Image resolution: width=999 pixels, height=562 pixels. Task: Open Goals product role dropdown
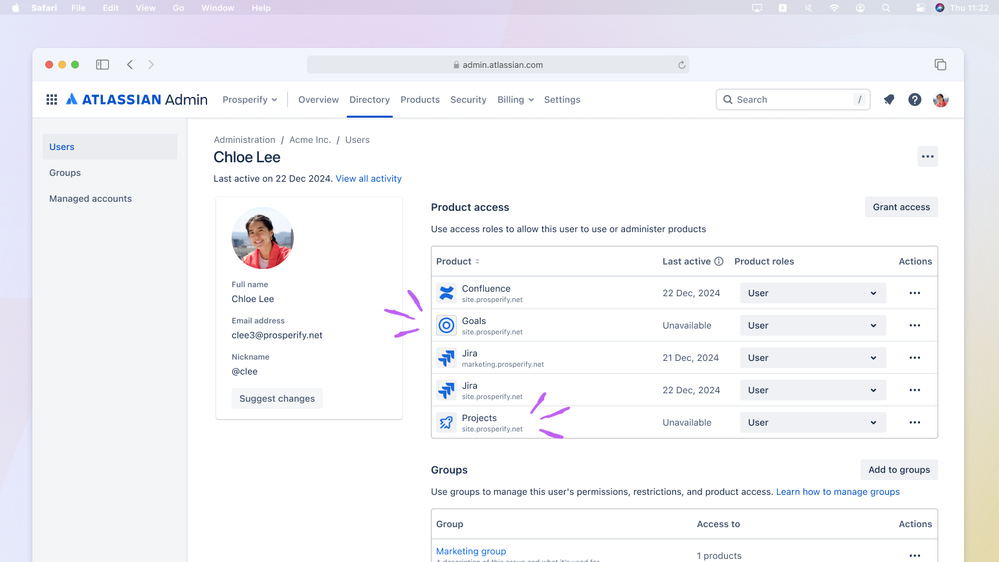coord(812,326)
